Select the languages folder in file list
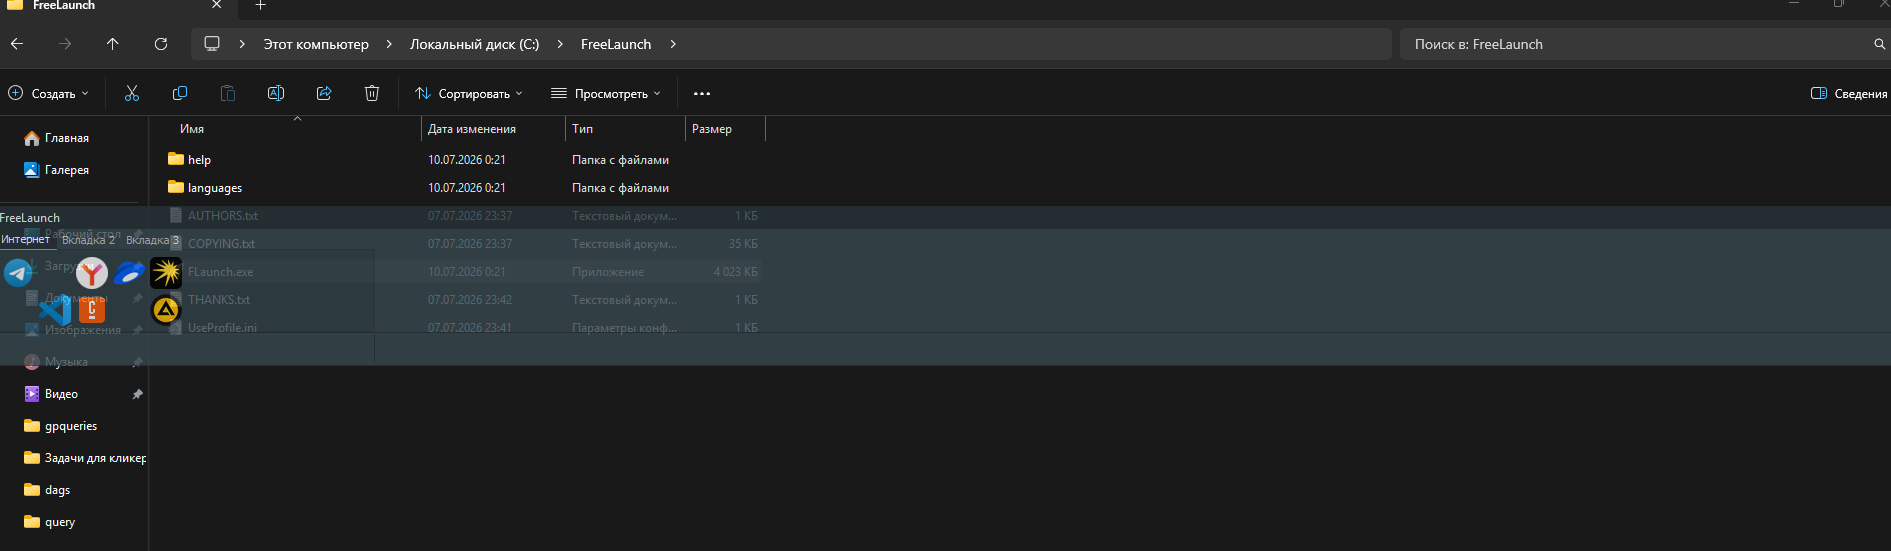This screenshot has height=551, width=1891. 215,188
